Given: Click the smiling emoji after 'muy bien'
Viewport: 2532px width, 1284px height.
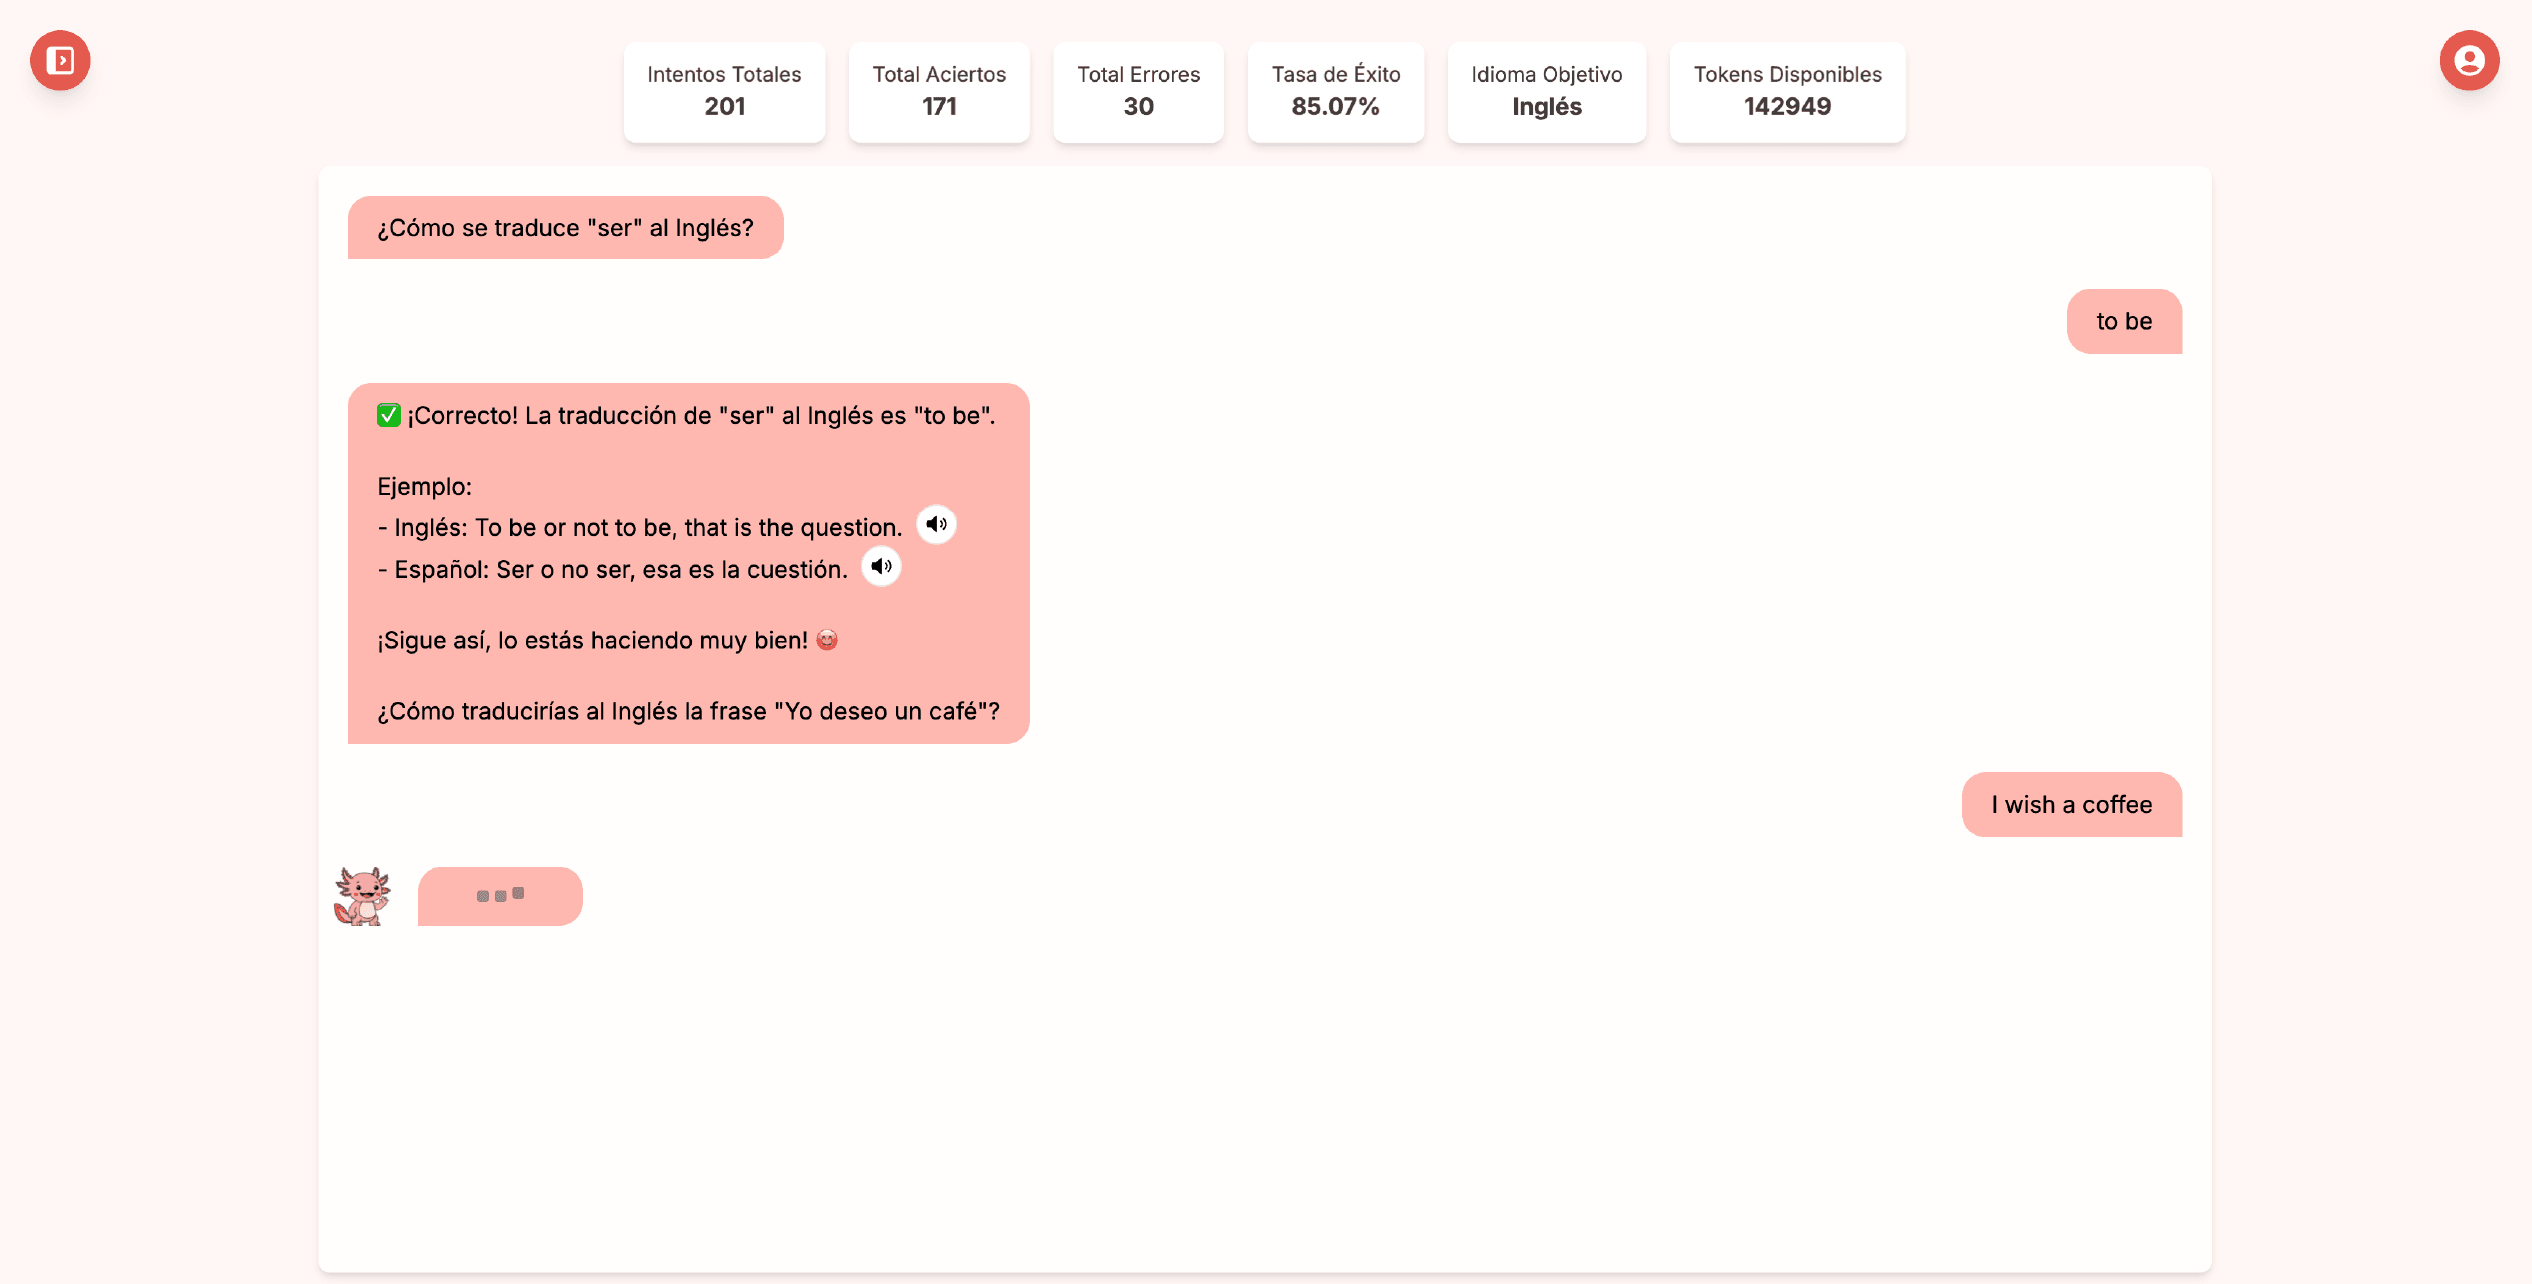Looking at the screenshot, I should click(827, 640).
